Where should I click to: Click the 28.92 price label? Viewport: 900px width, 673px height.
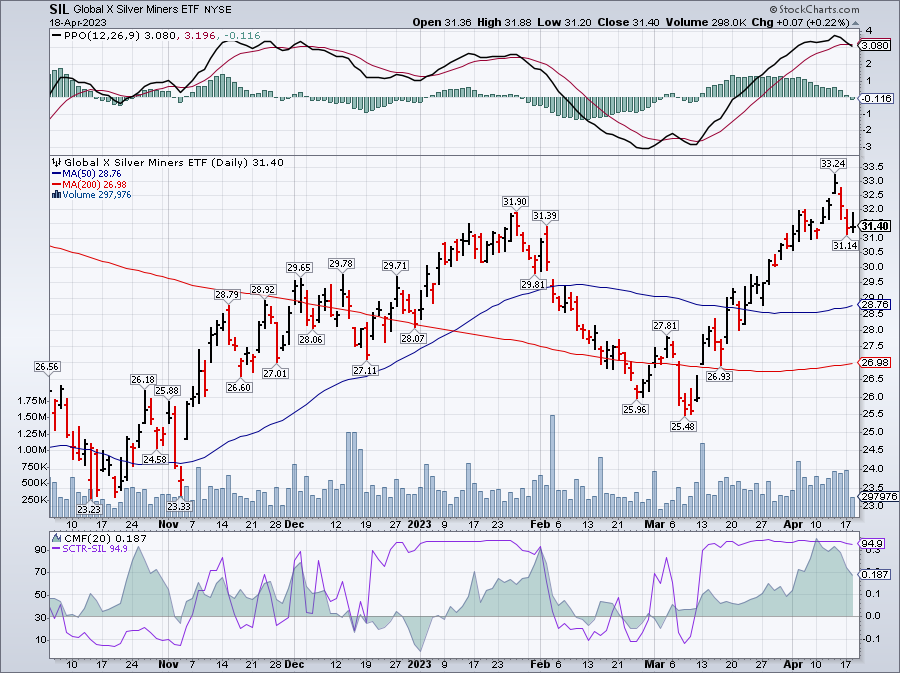pyautogui.click(x=263, y=289)
